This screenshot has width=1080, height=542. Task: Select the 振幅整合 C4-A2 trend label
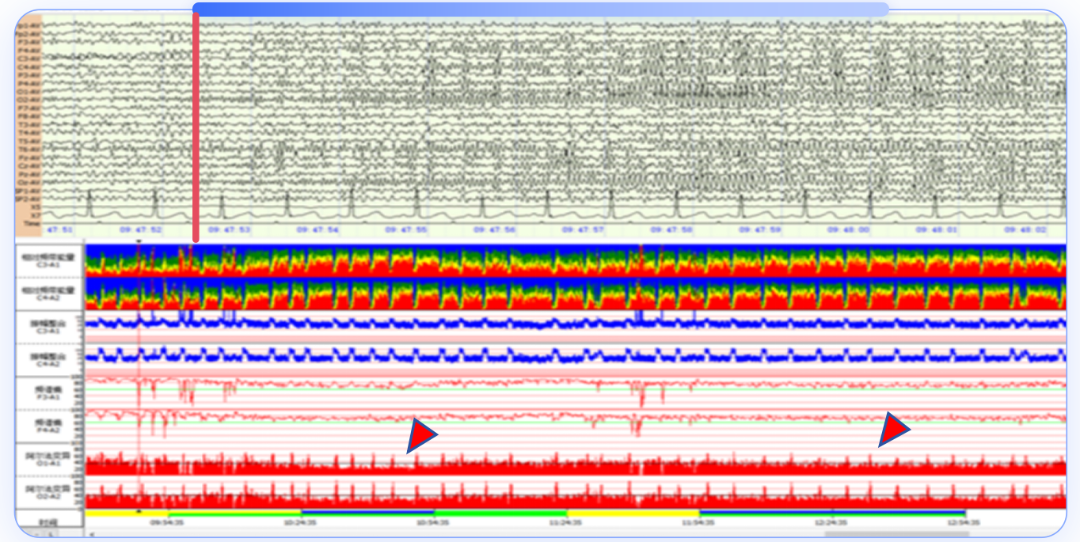tap(49, 359)
